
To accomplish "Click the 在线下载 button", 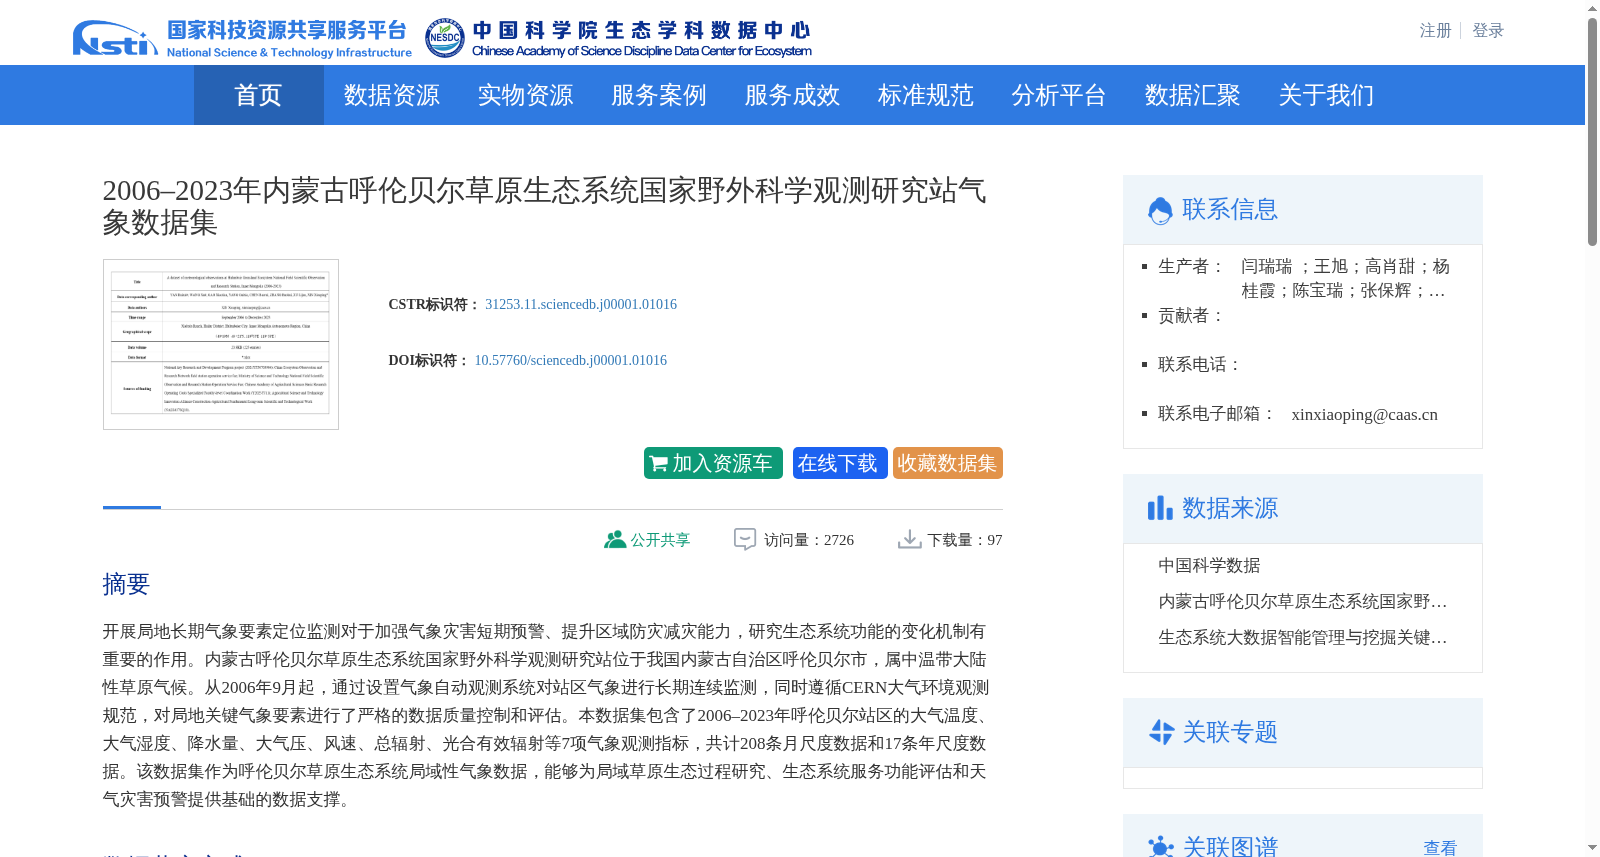I will coord(840,463).
